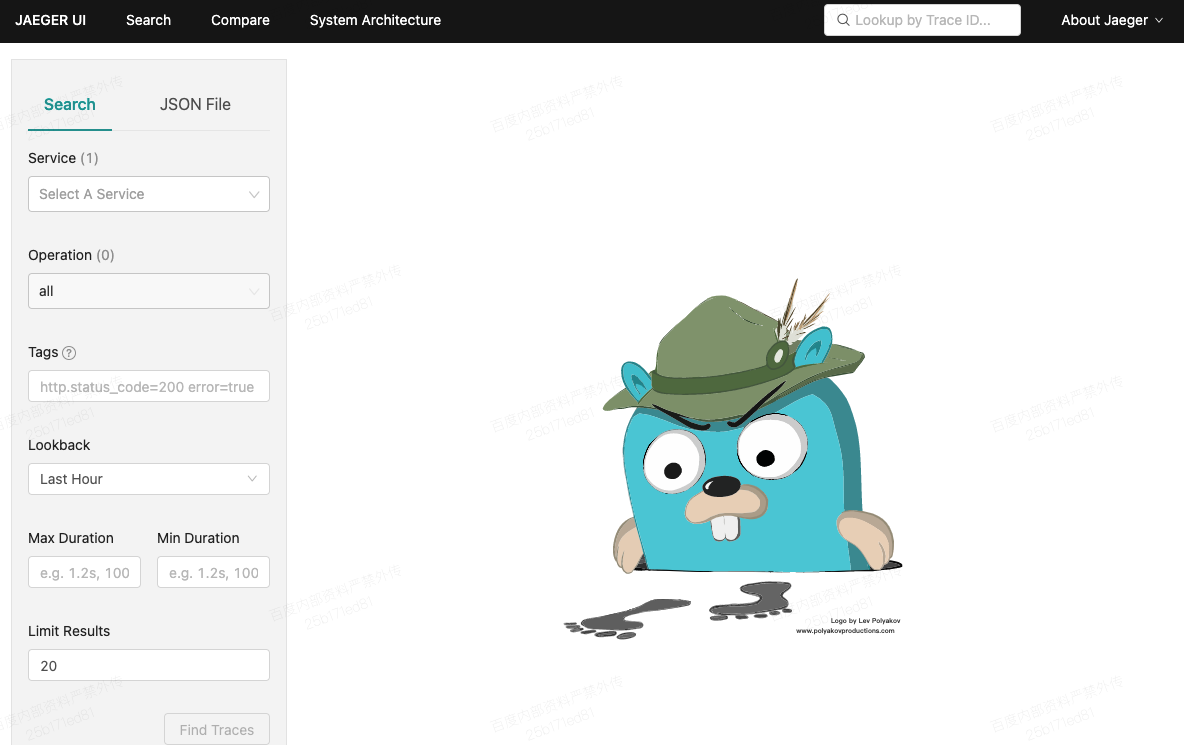The width and height of the screenshot is (1184, 745).
Task: Click the Lookup by Trace ID field
Action: coord(922,20)
